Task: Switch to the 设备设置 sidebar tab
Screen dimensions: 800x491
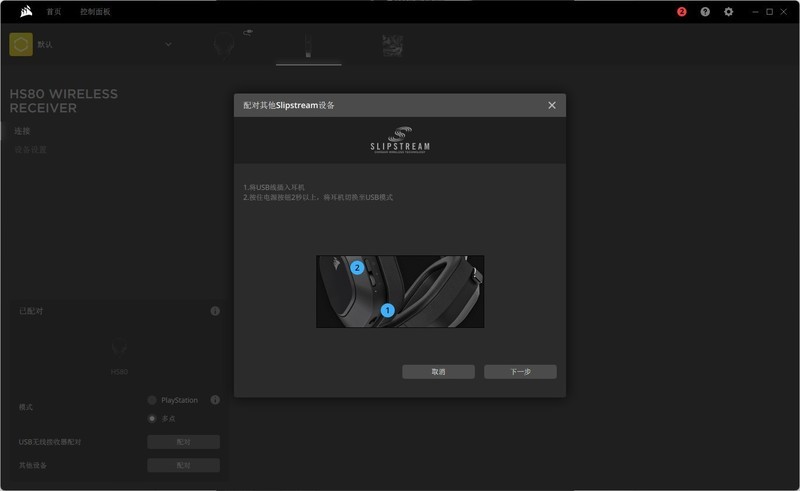Action: pyautogui.click(x=30, y=150)
